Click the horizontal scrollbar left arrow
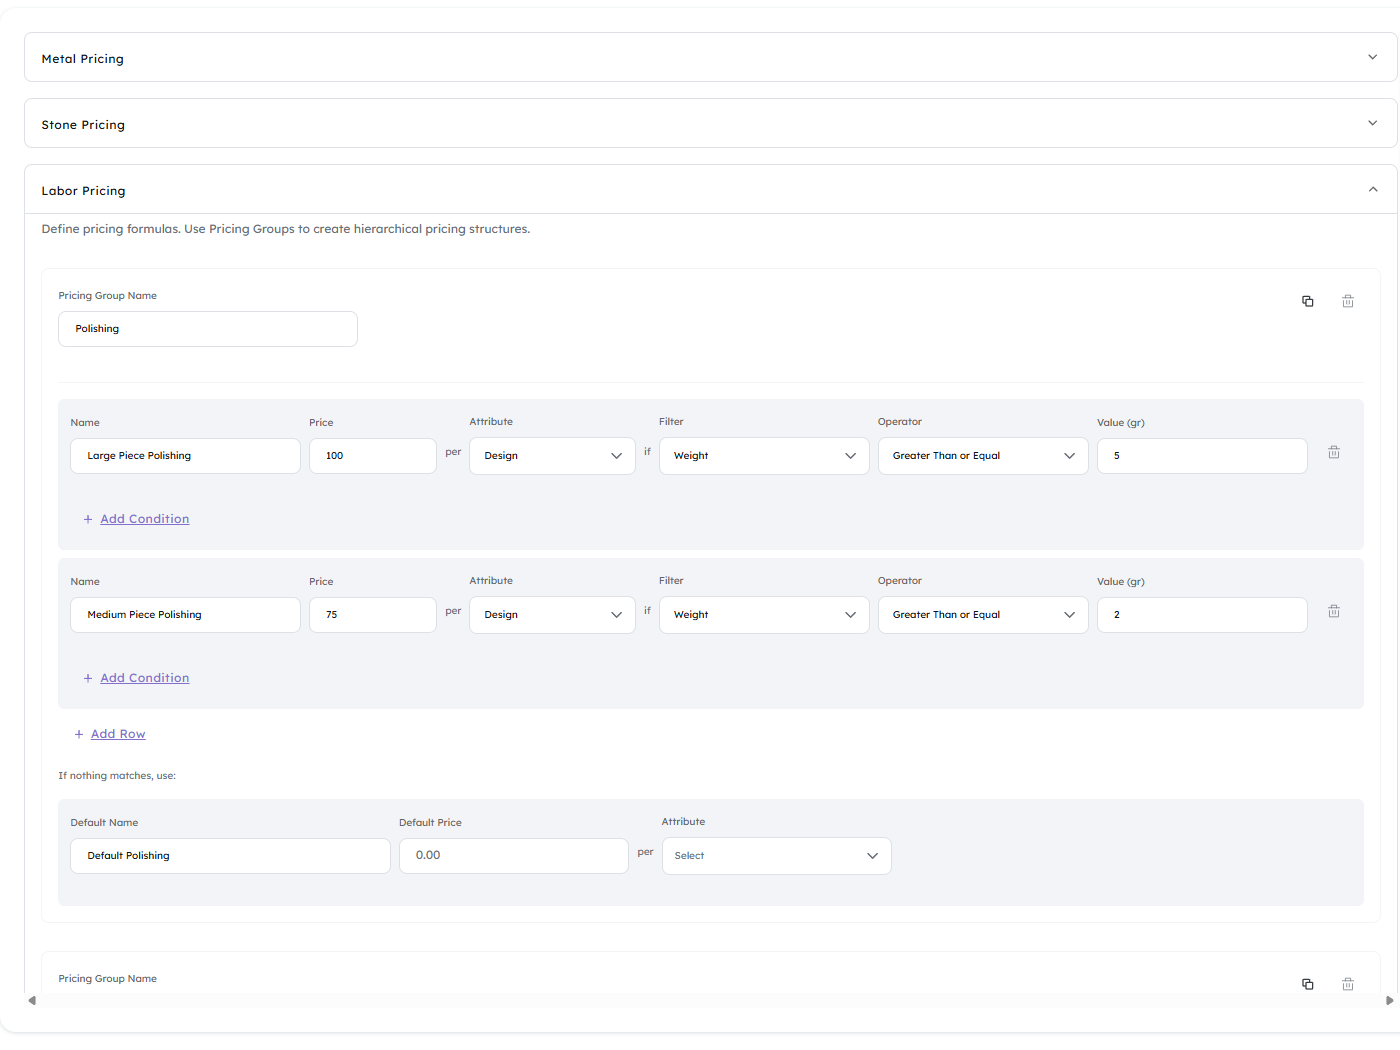The height and width of the screenshot is (1050, 1400). pyautogui.click(x=32, y=1000)
